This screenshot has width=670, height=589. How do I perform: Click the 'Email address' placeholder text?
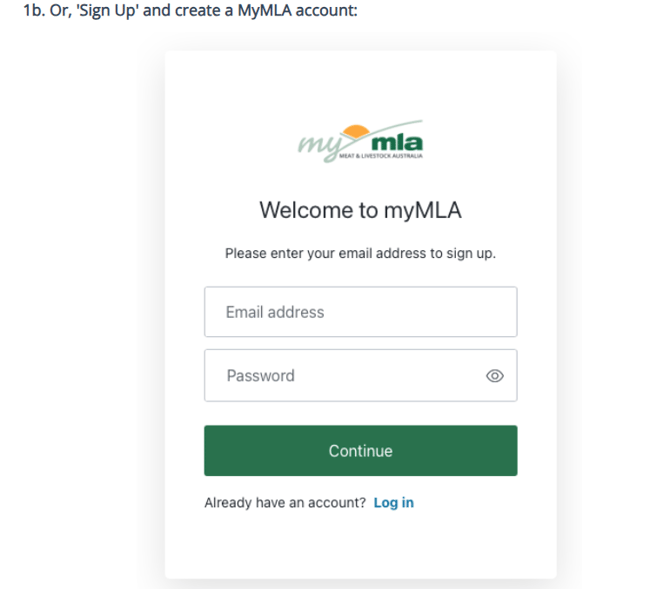click(x=275, y=312)
